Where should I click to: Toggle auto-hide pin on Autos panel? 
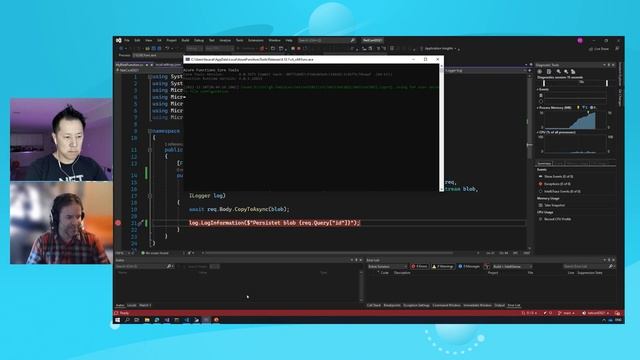point(356,260)
